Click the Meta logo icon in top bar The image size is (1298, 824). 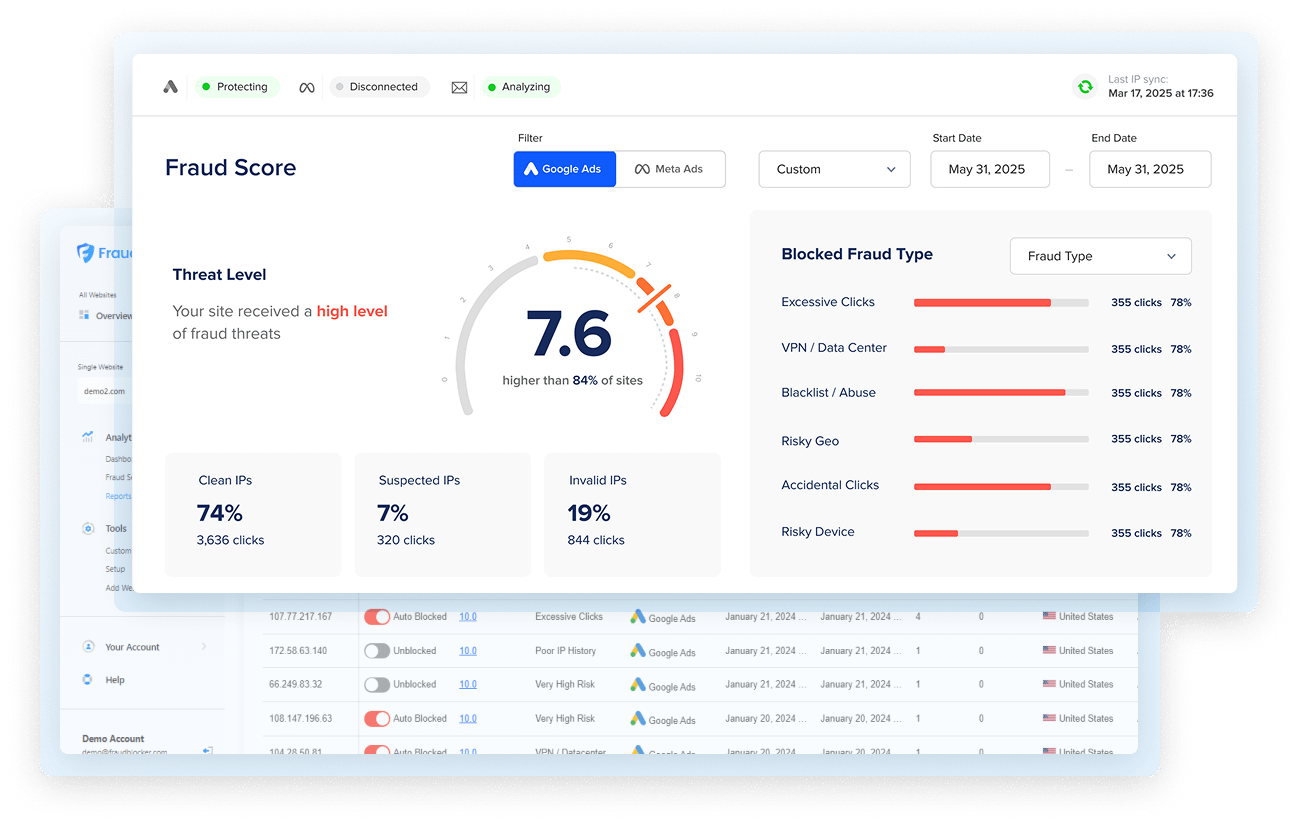coord(307,88)
